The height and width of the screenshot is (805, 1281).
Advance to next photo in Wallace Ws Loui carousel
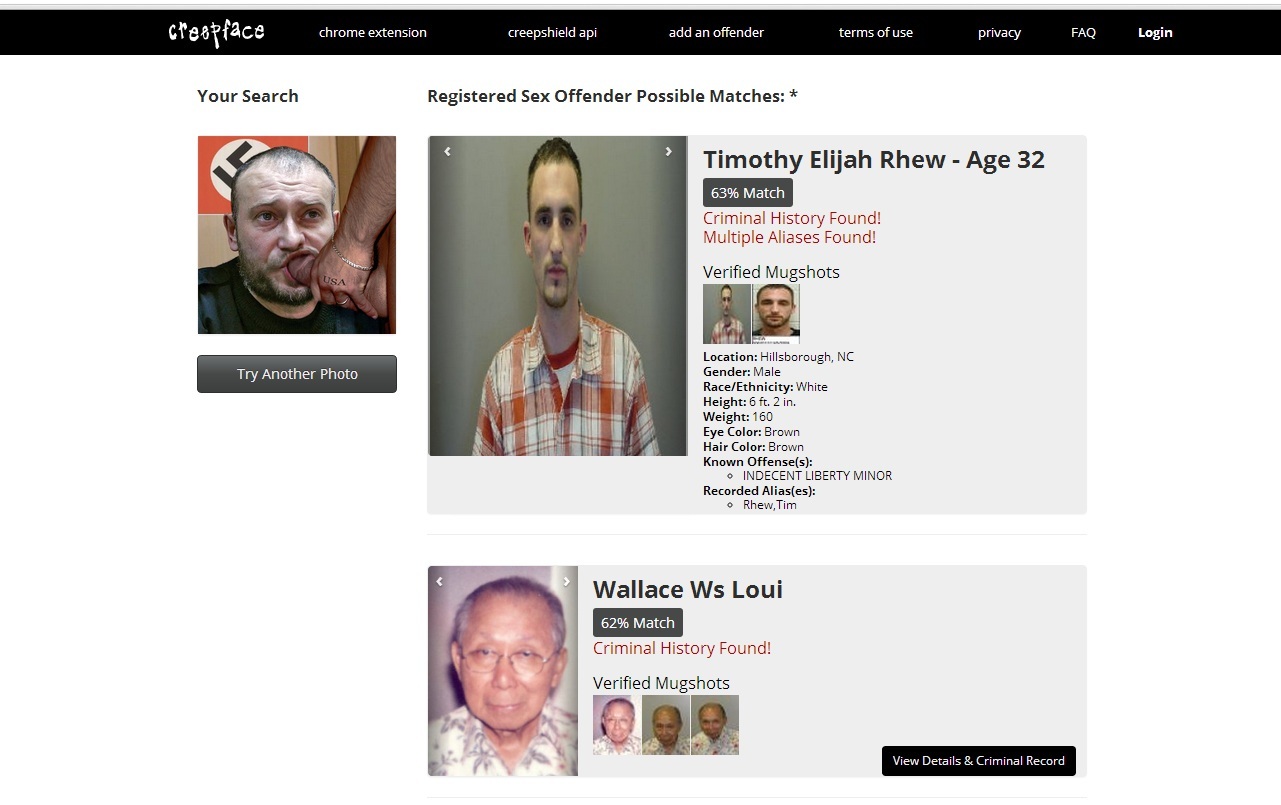pyautogui.click(x=567, y=581)
